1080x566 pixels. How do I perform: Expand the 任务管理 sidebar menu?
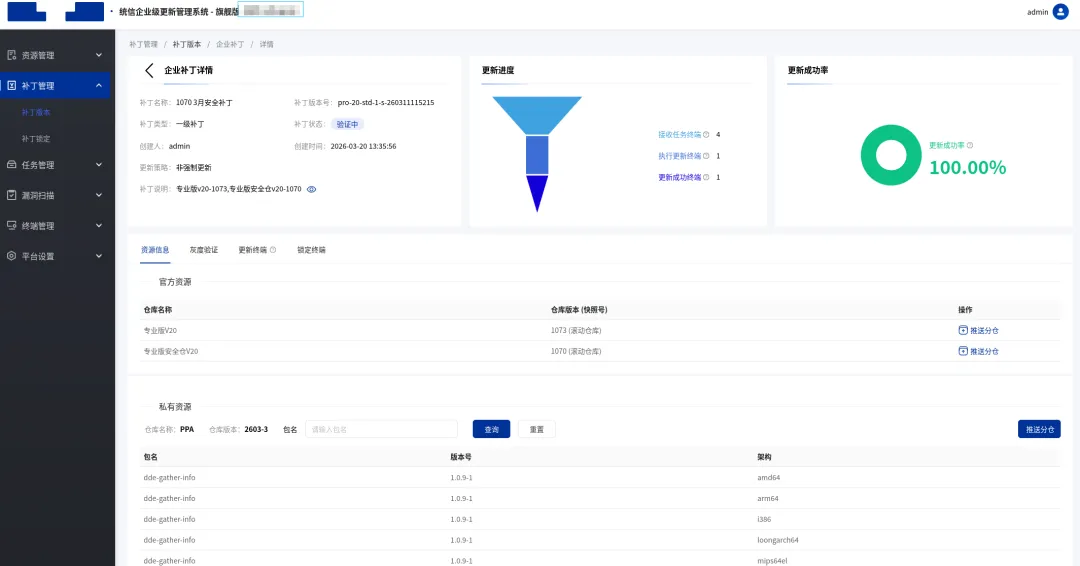point(98,165)
